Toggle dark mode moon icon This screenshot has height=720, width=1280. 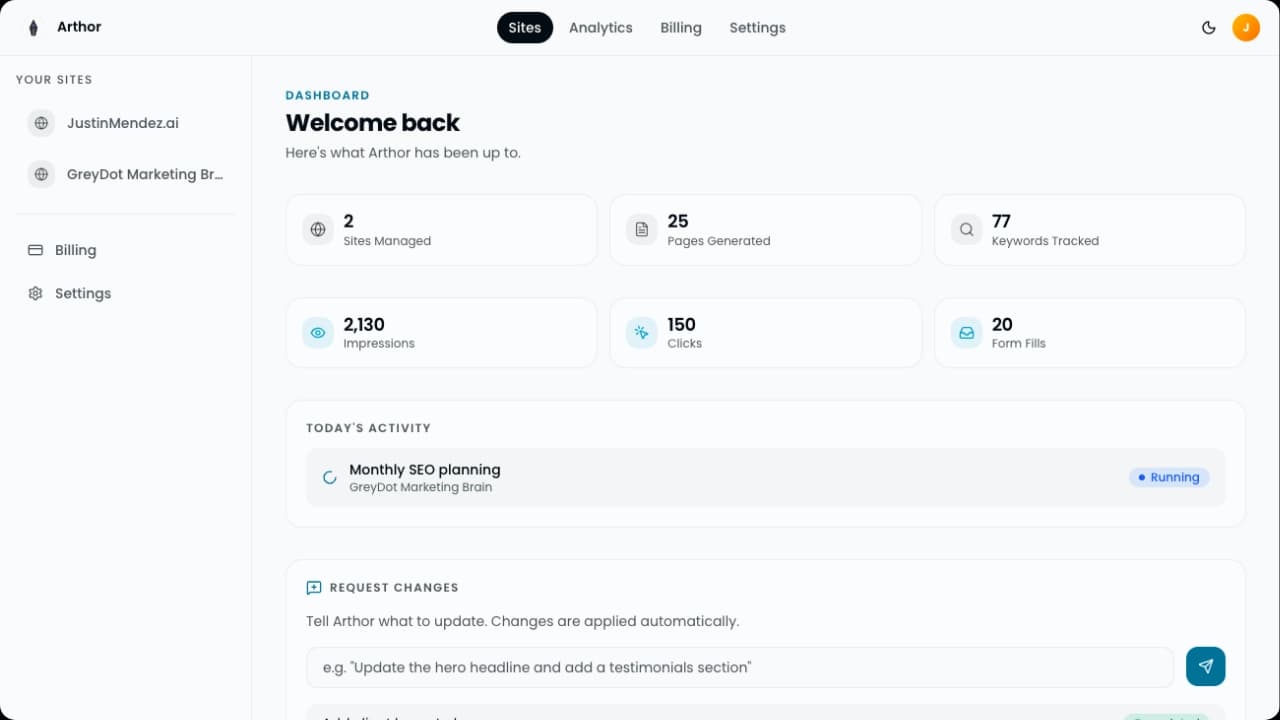(1209, 28)
